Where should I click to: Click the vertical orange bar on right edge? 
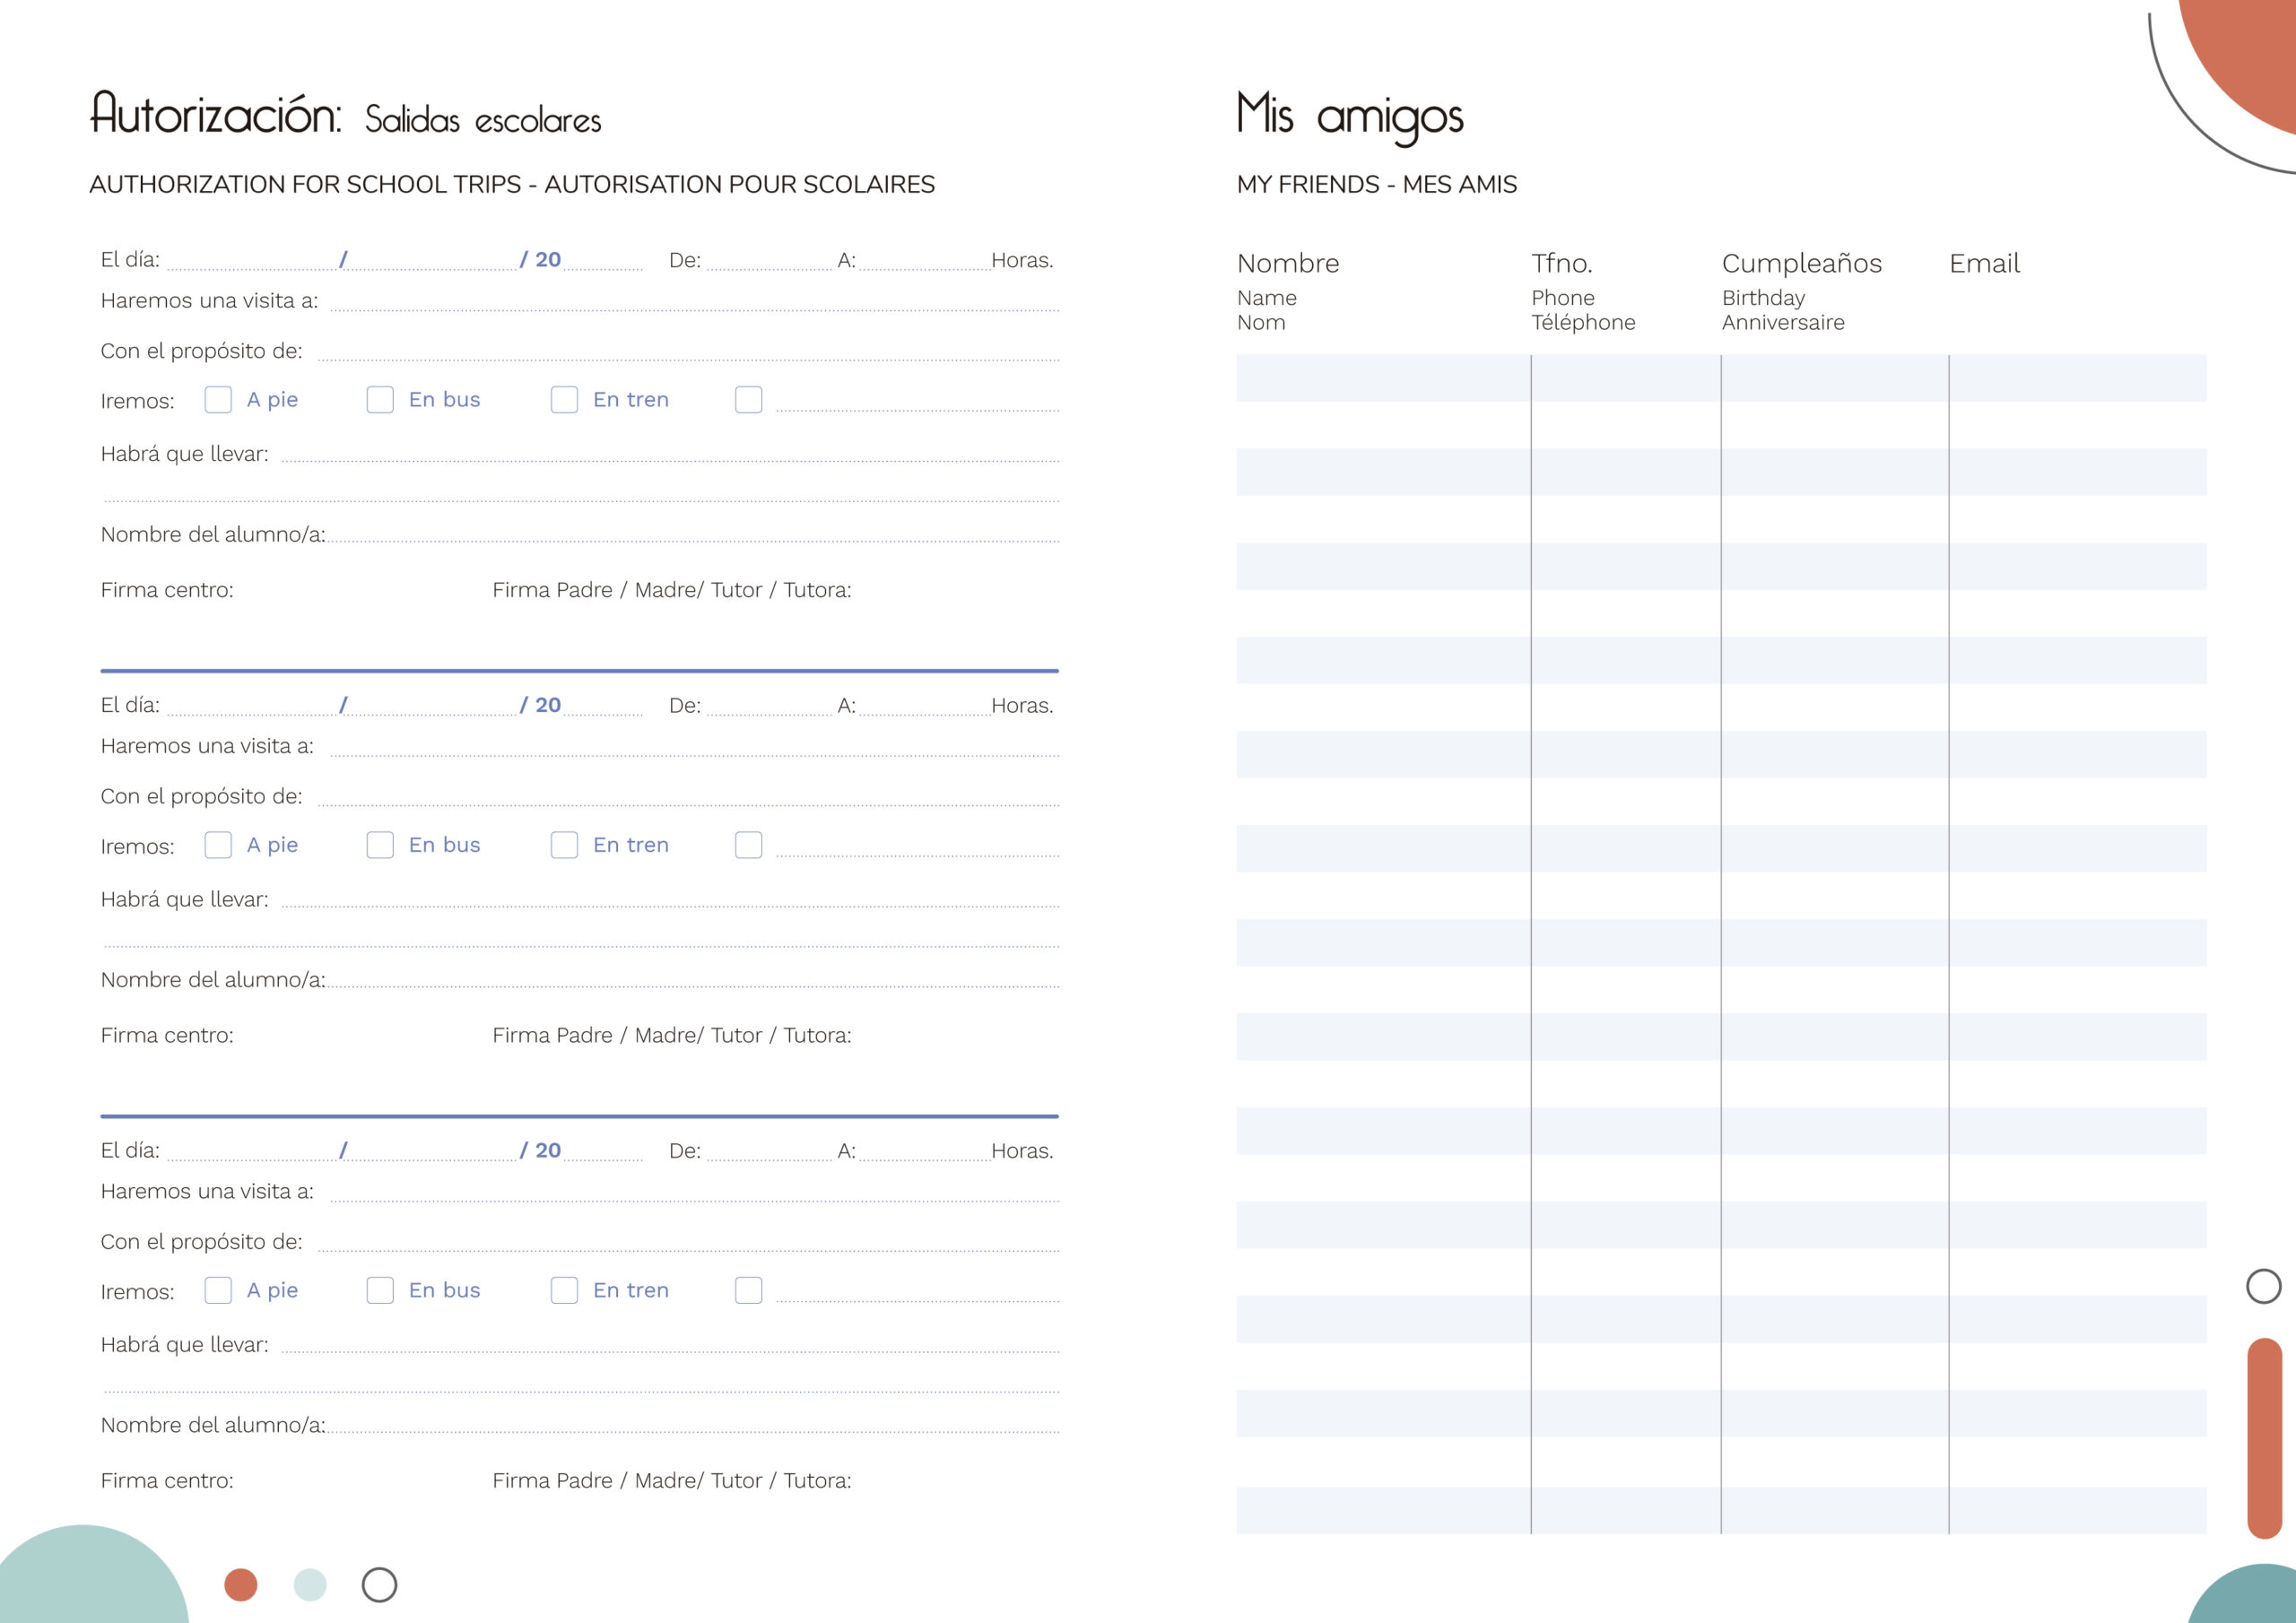2264,1437
